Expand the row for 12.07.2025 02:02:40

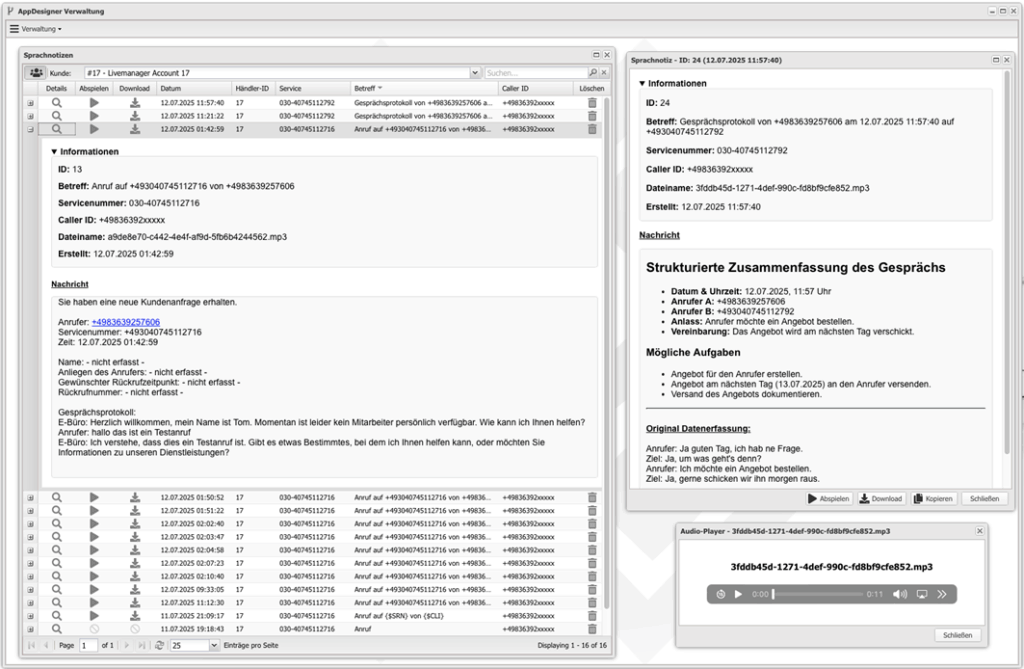[30, 523]
